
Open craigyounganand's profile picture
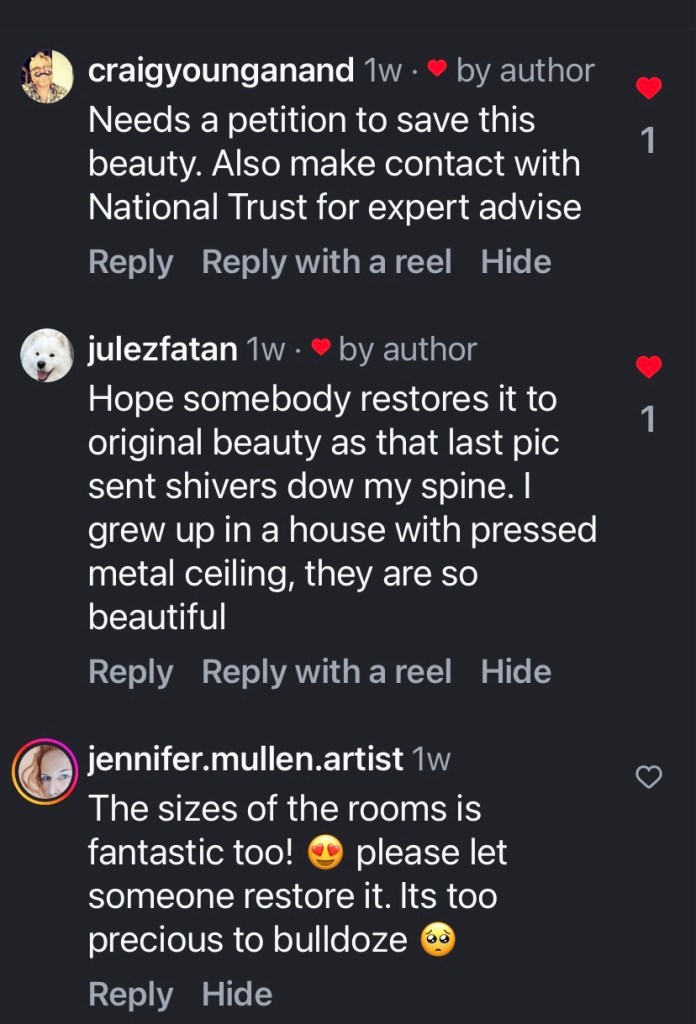pos(47,77)
